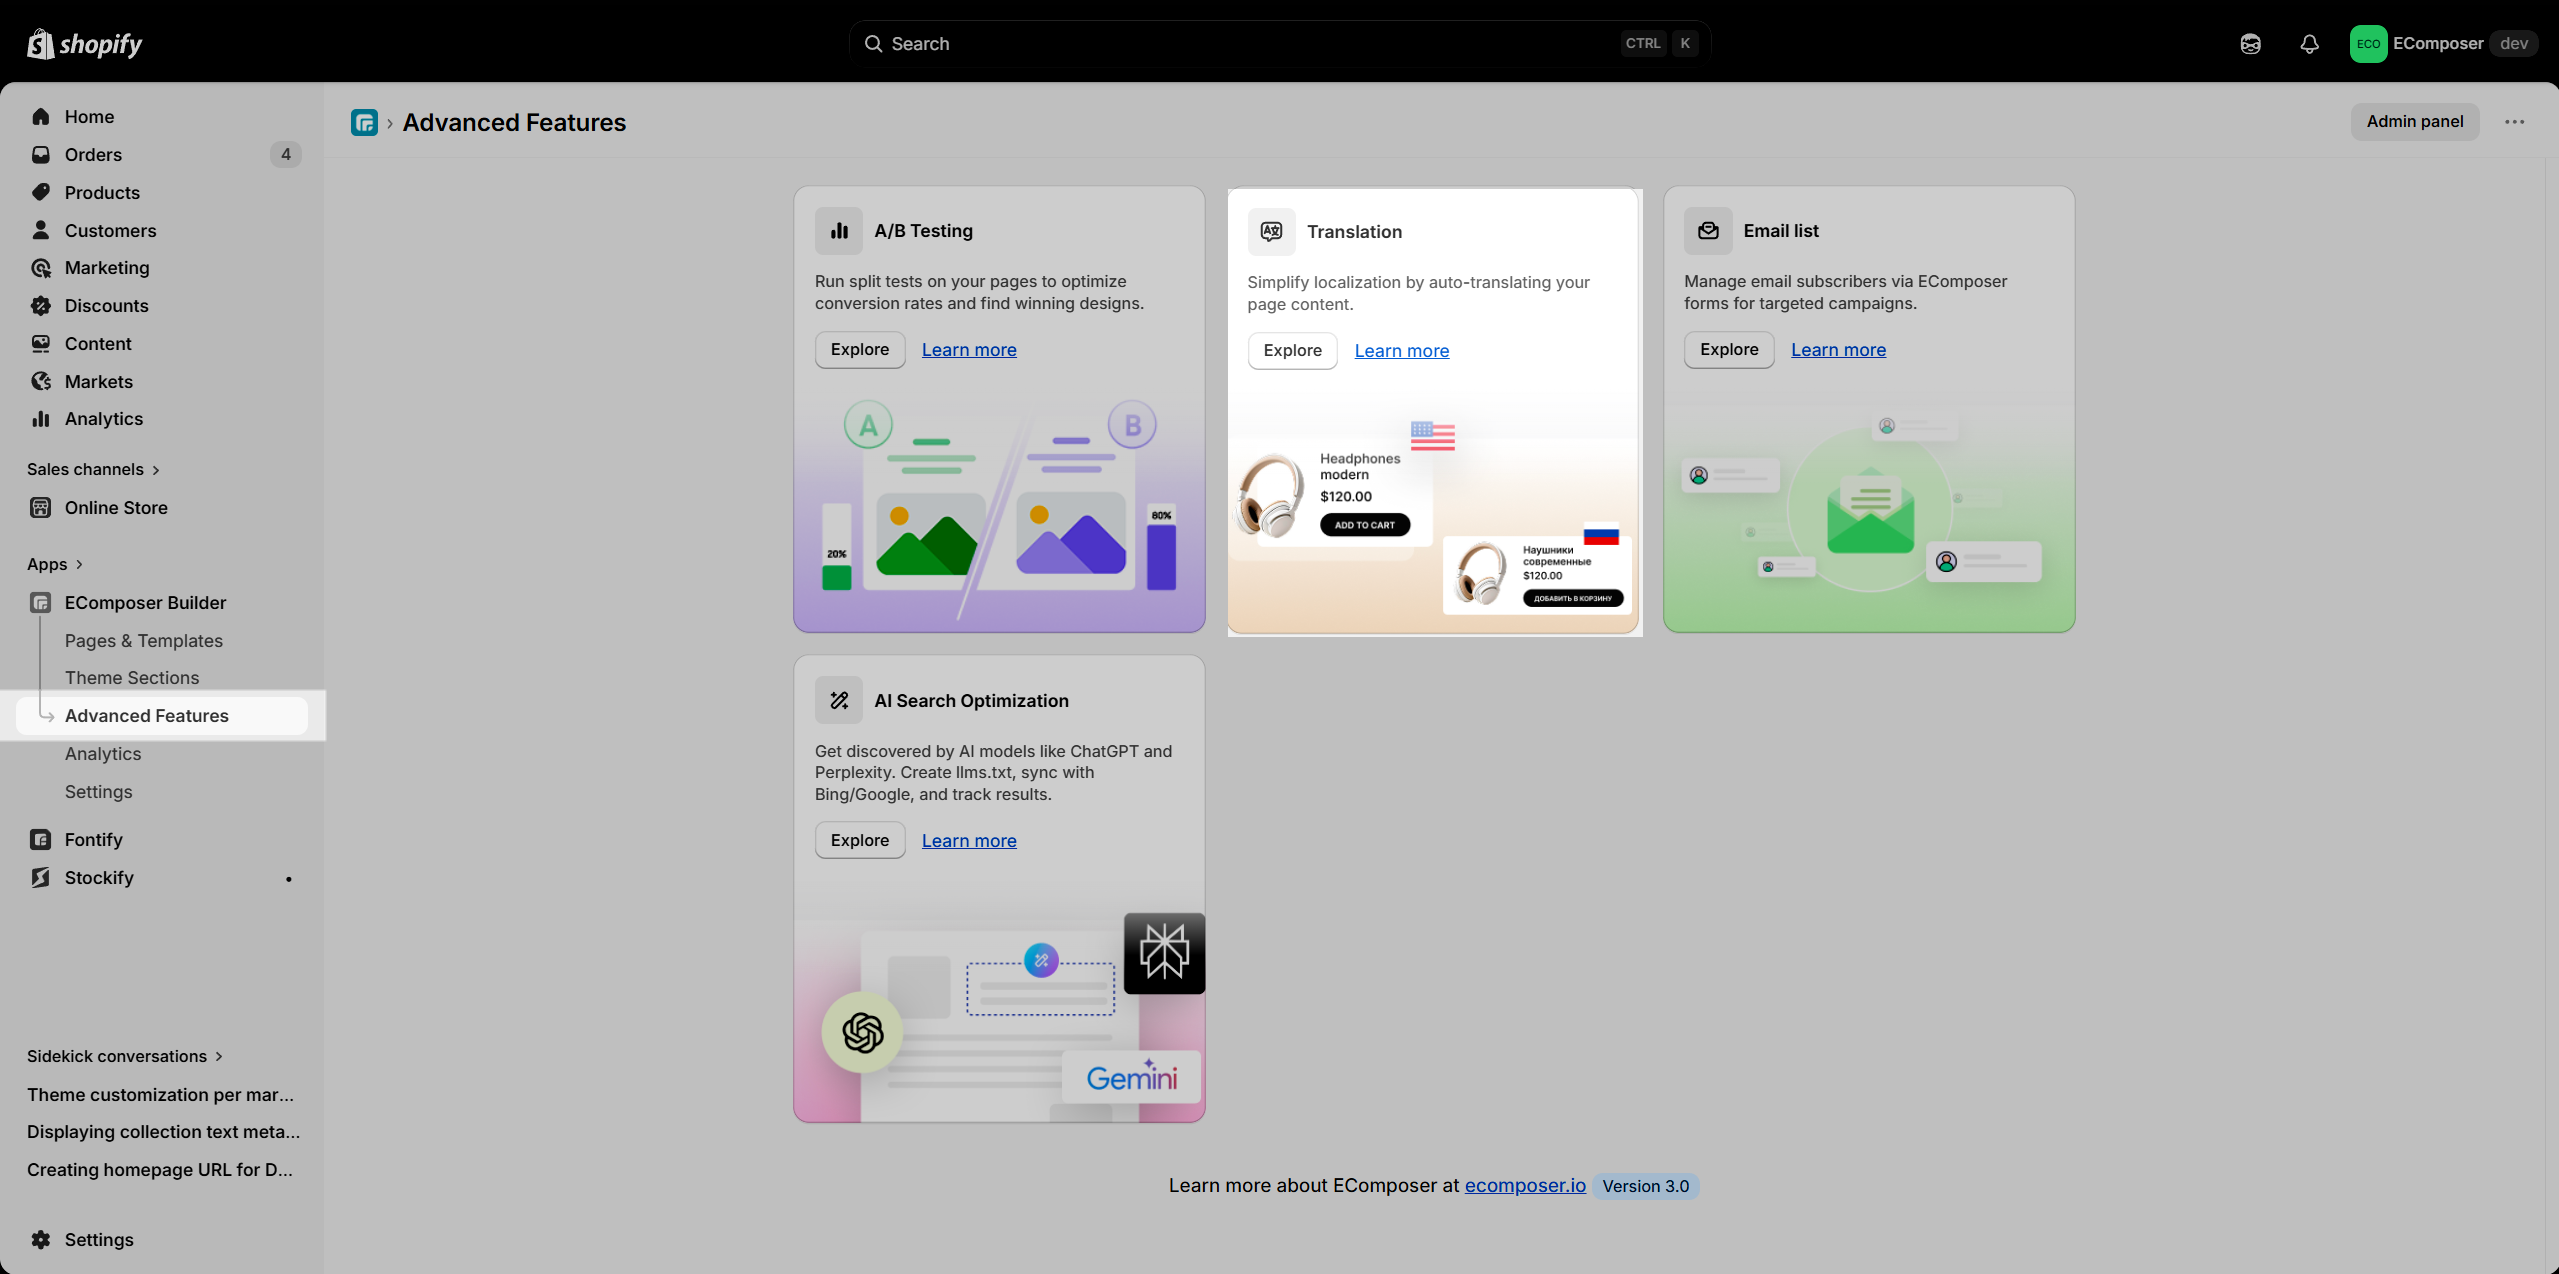Click the AI Search Optimization wand icon
Image resolution: width=2559 pixels, height=1274 pixels.
click(x=839, y=700)
